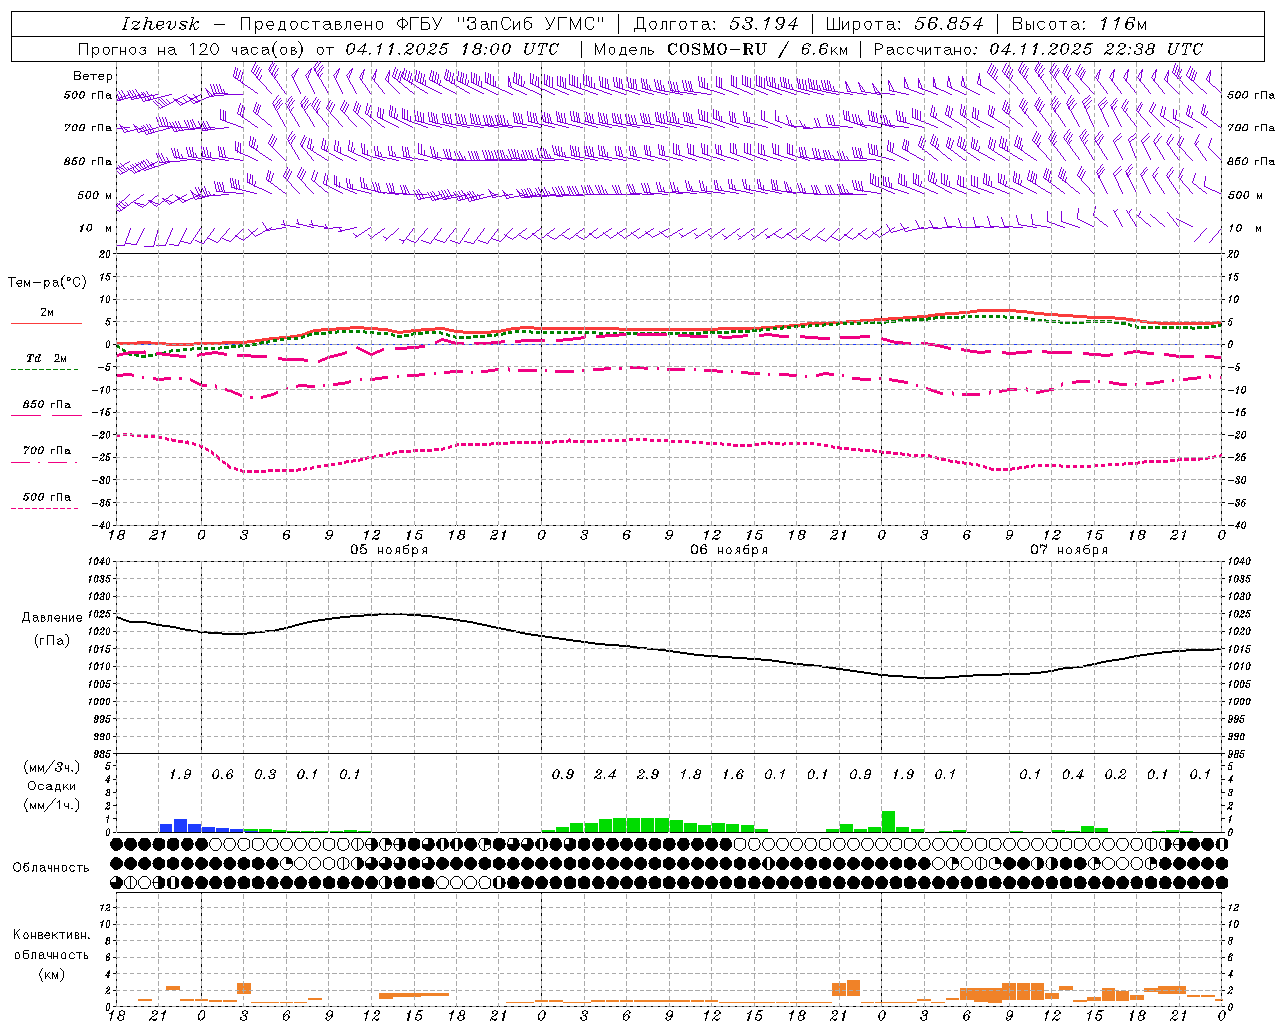Viewport: 1280px width, 1024px height.
Task: Click the 1.8 precipitation total value
Action: [690, 775]
